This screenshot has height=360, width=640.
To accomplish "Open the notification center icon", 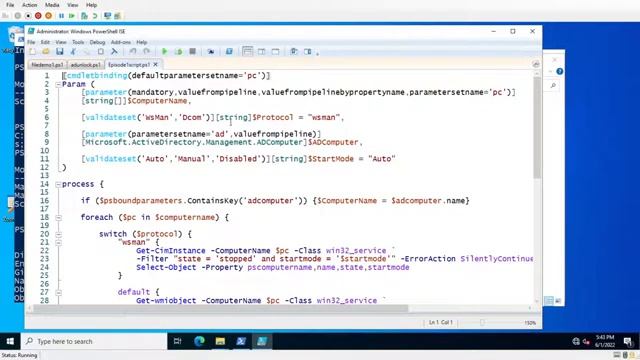I will pyautogui.click(x=629, y=341).
